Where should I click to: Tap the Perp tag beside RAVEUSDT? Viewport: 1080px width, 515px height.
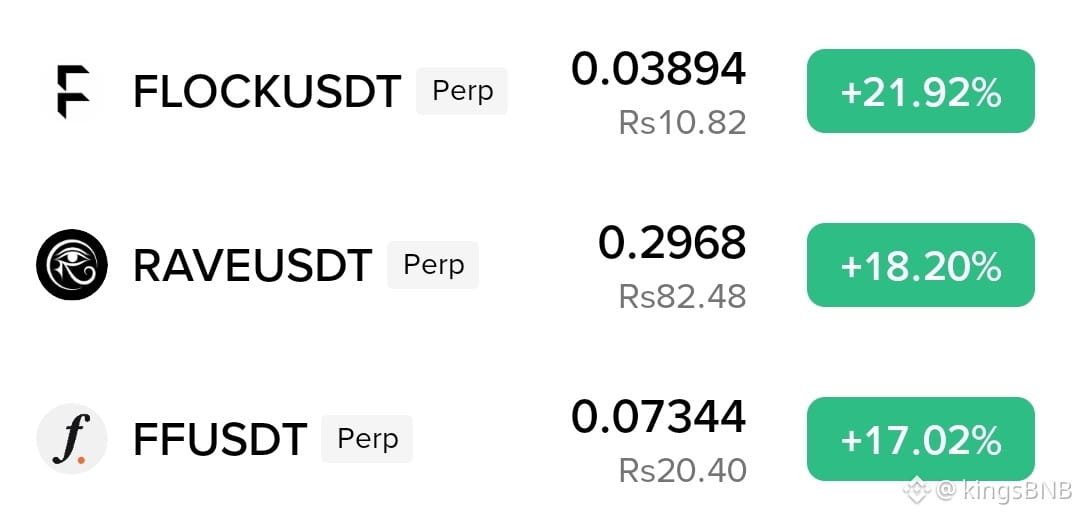point(433,265)
